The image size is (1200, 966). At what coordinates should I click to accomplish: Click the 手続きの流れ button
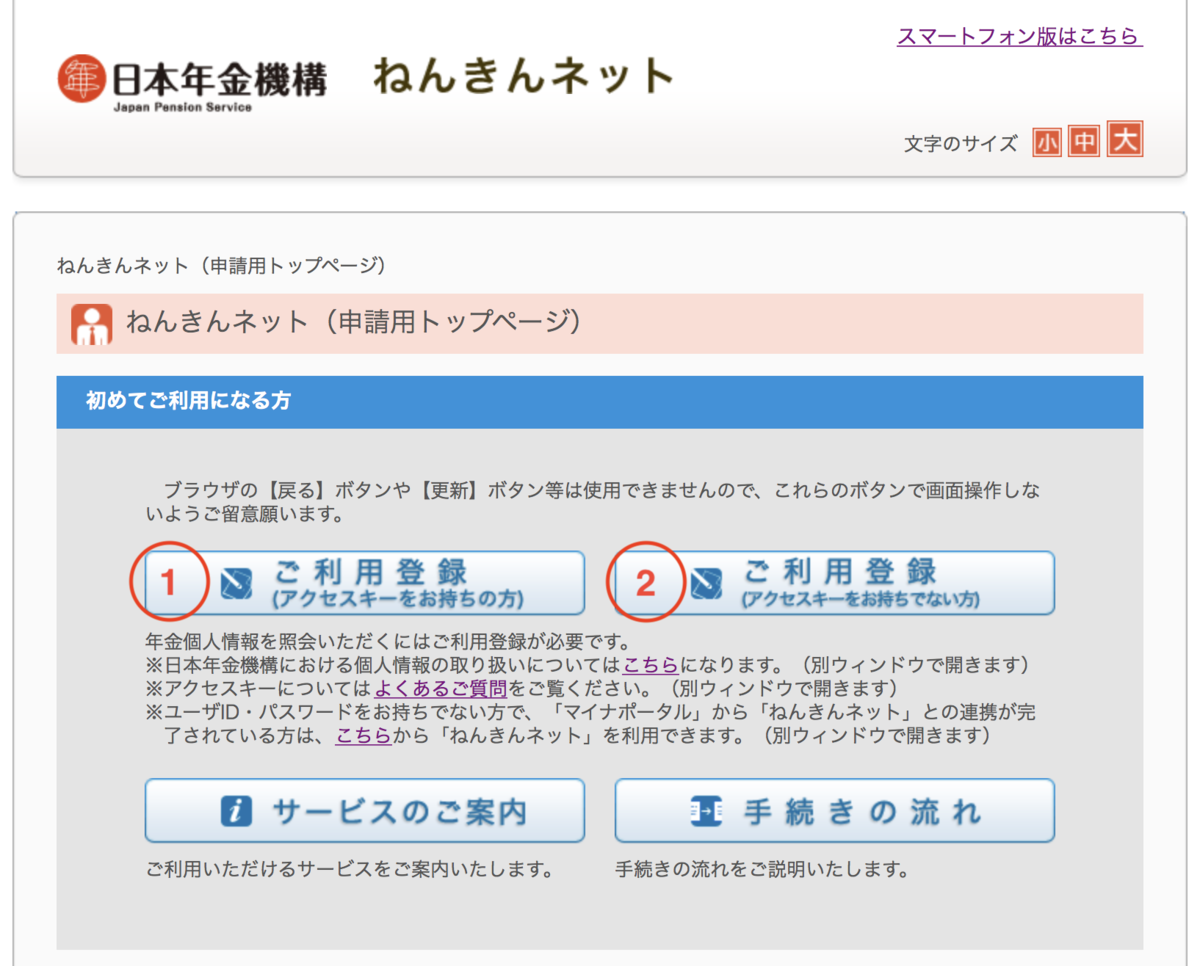click(835, 811)
